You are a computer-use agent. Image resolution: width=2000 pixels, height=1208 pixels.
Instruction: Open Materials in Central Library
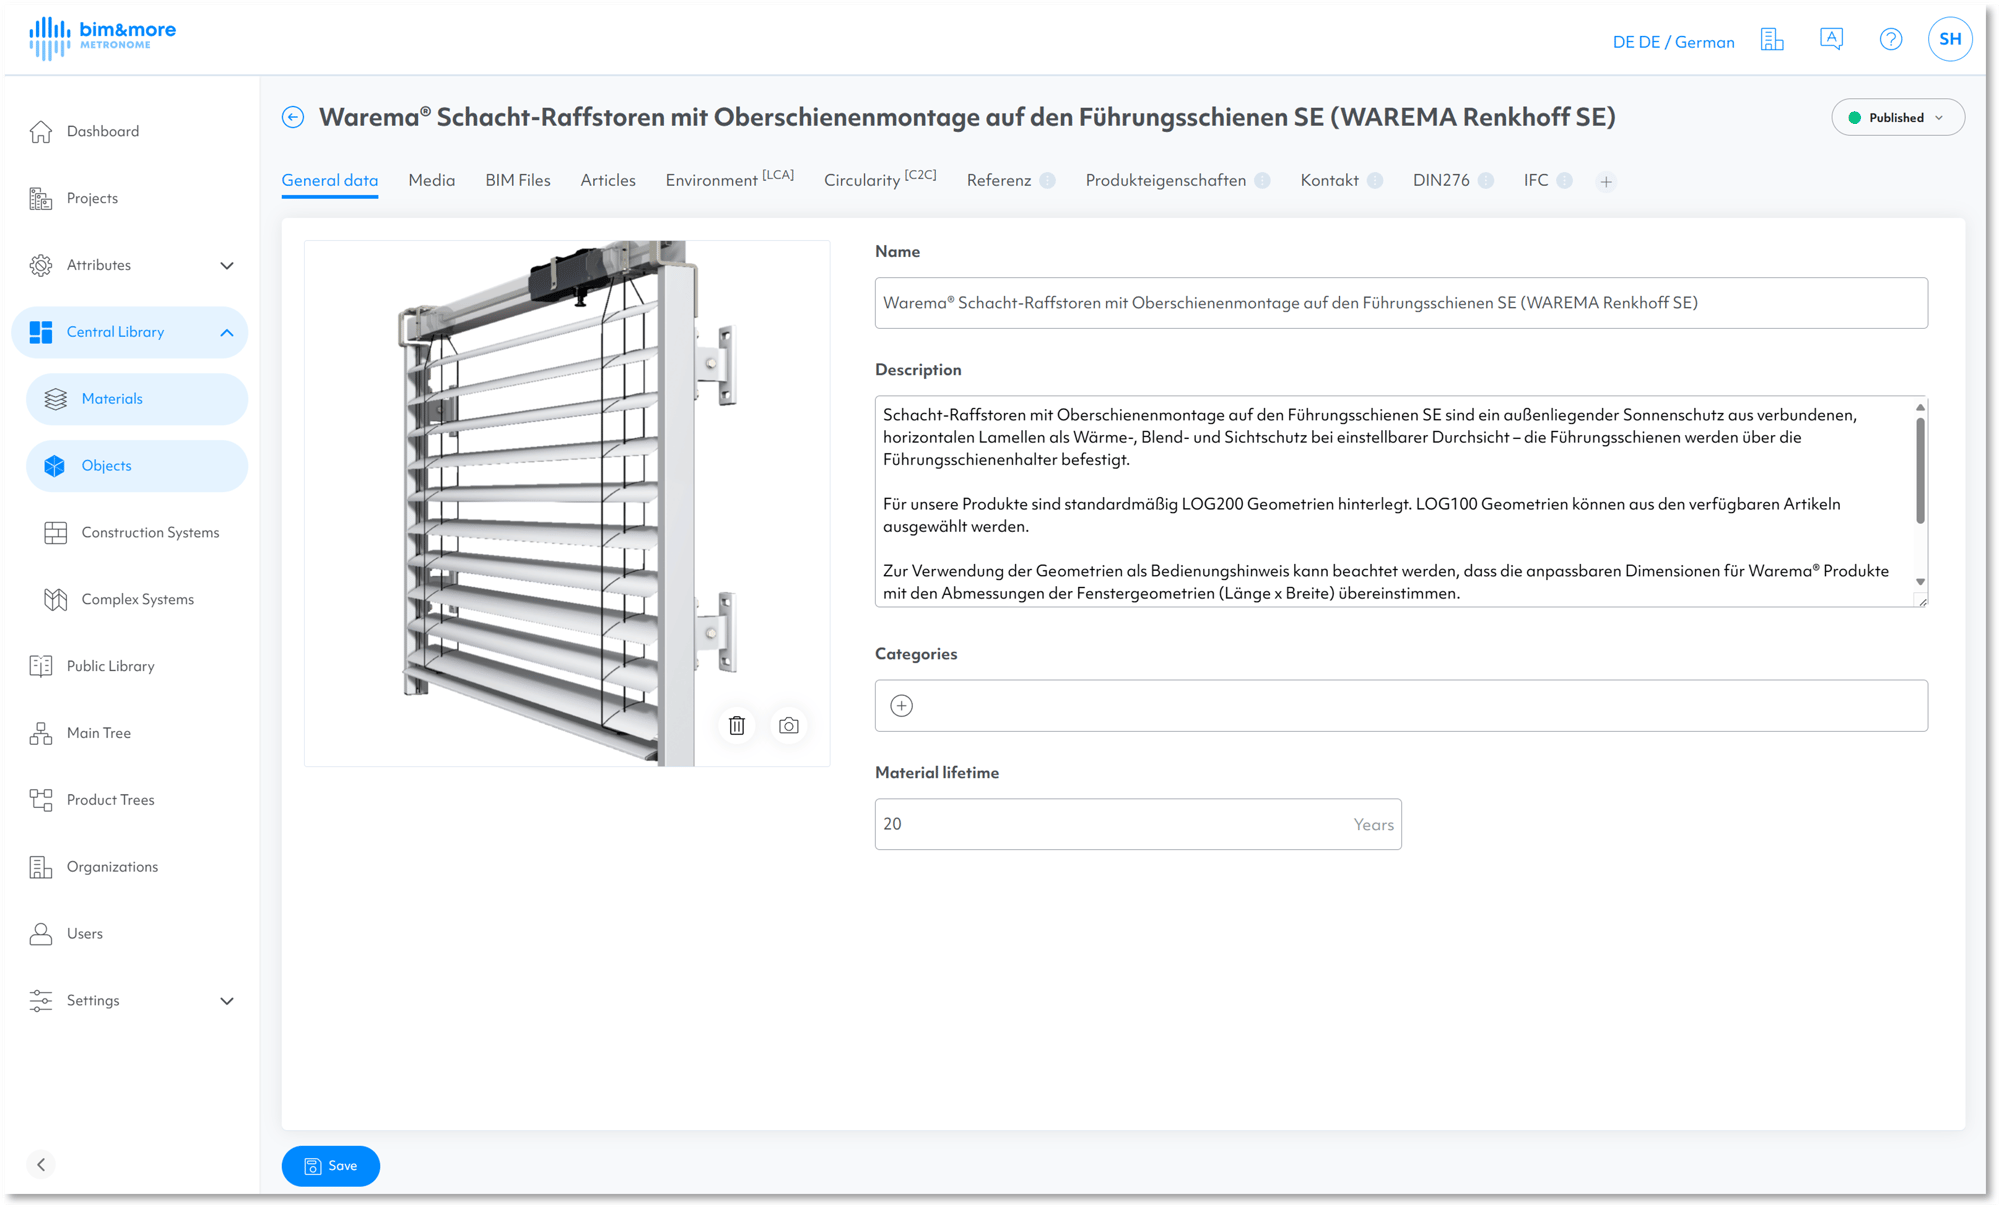tap(137, 399)
